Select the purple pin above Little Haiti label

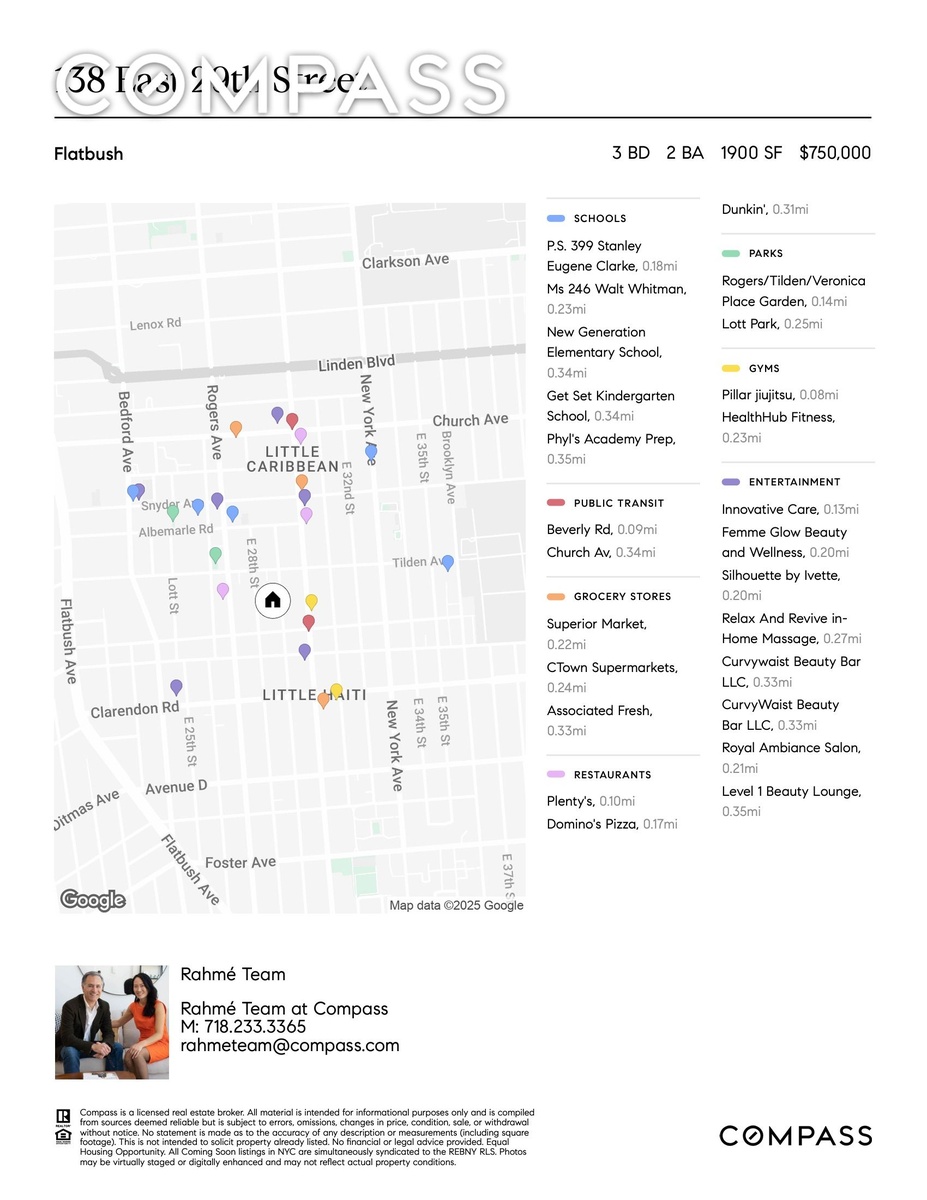[305, 652]
